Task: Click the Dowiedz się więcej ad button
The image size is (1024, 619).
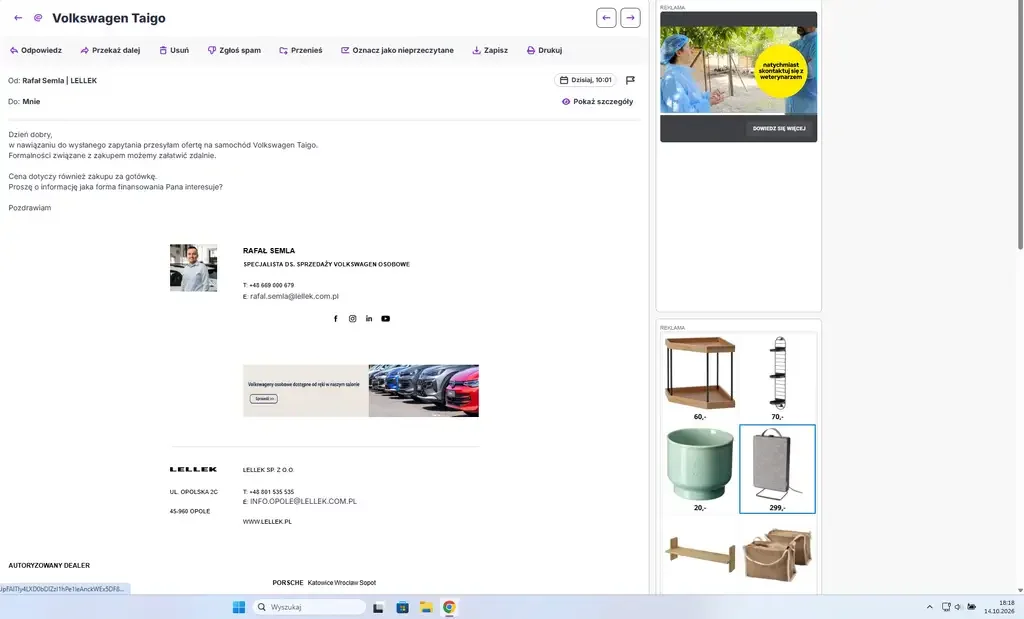Action: tap(779, 129)
